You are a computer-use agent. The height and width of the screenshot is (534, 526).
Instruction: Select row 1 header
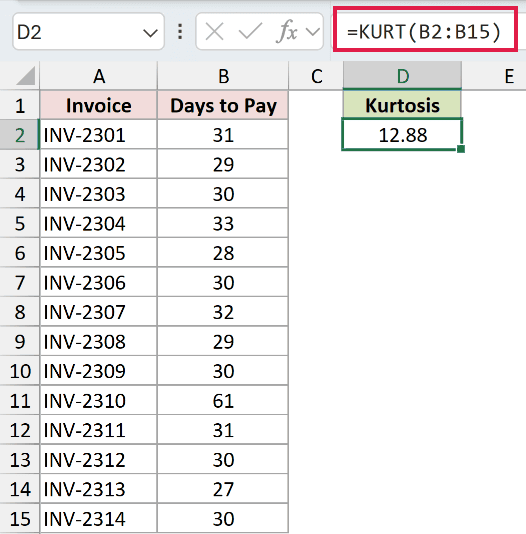point(20,105)
